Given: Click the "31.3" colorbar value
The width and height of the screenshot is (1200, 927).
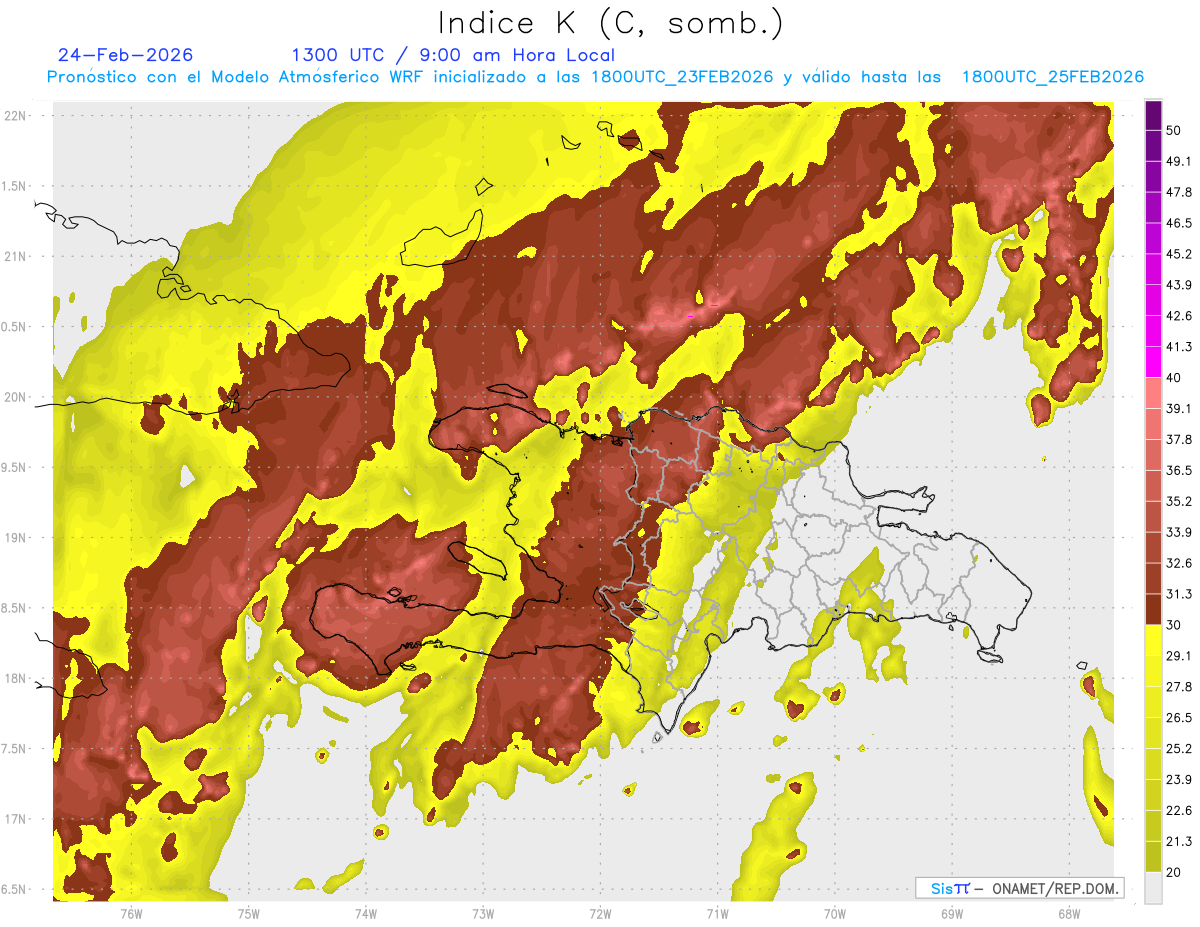Looking at the screenshot, I should pos(1179,594).
